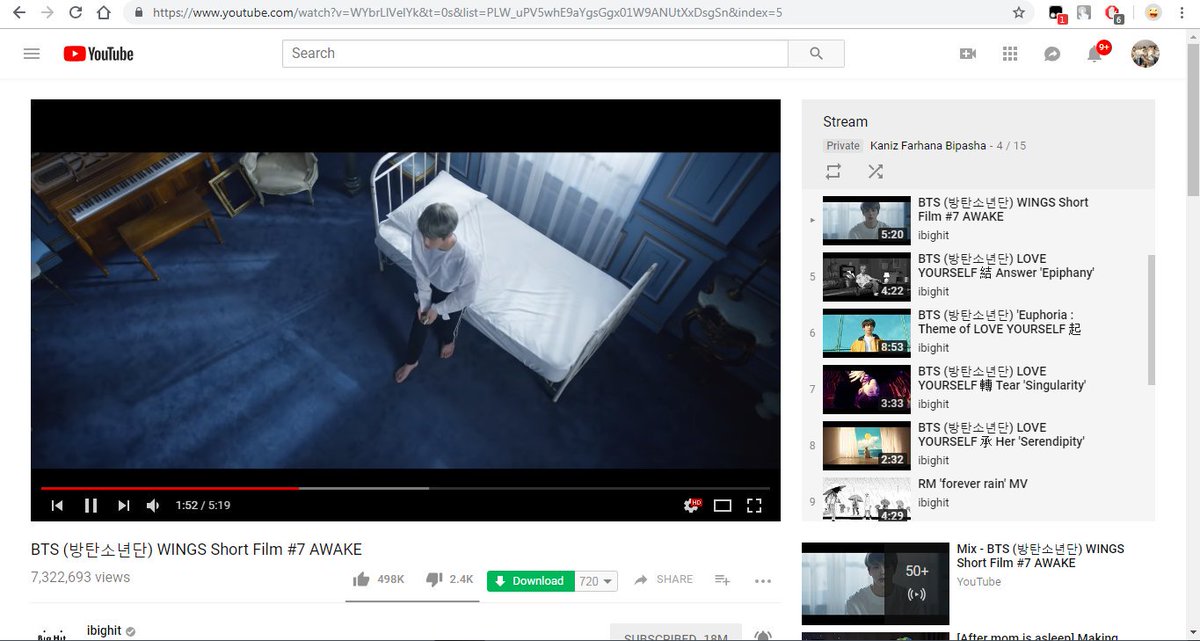
Task: Click the green Download button
Action: 530,581
